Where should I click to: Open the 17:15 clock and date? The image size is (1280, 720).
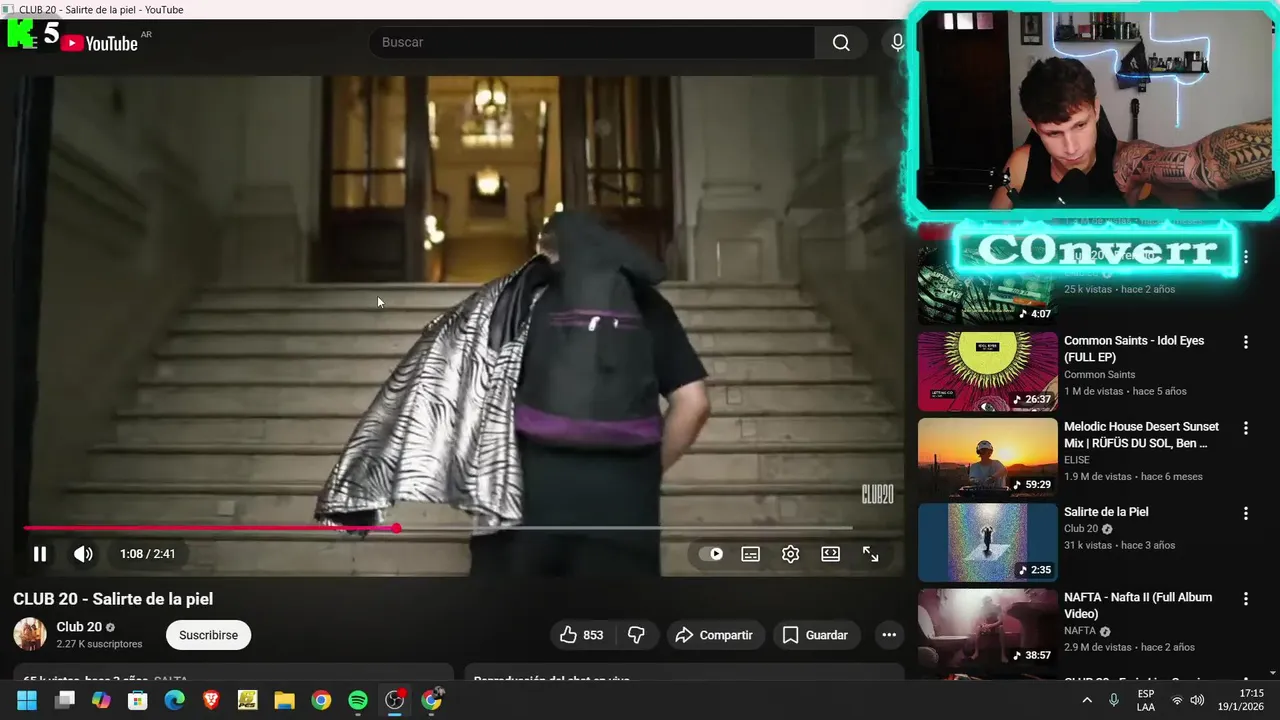click(x=1240, y=700)
